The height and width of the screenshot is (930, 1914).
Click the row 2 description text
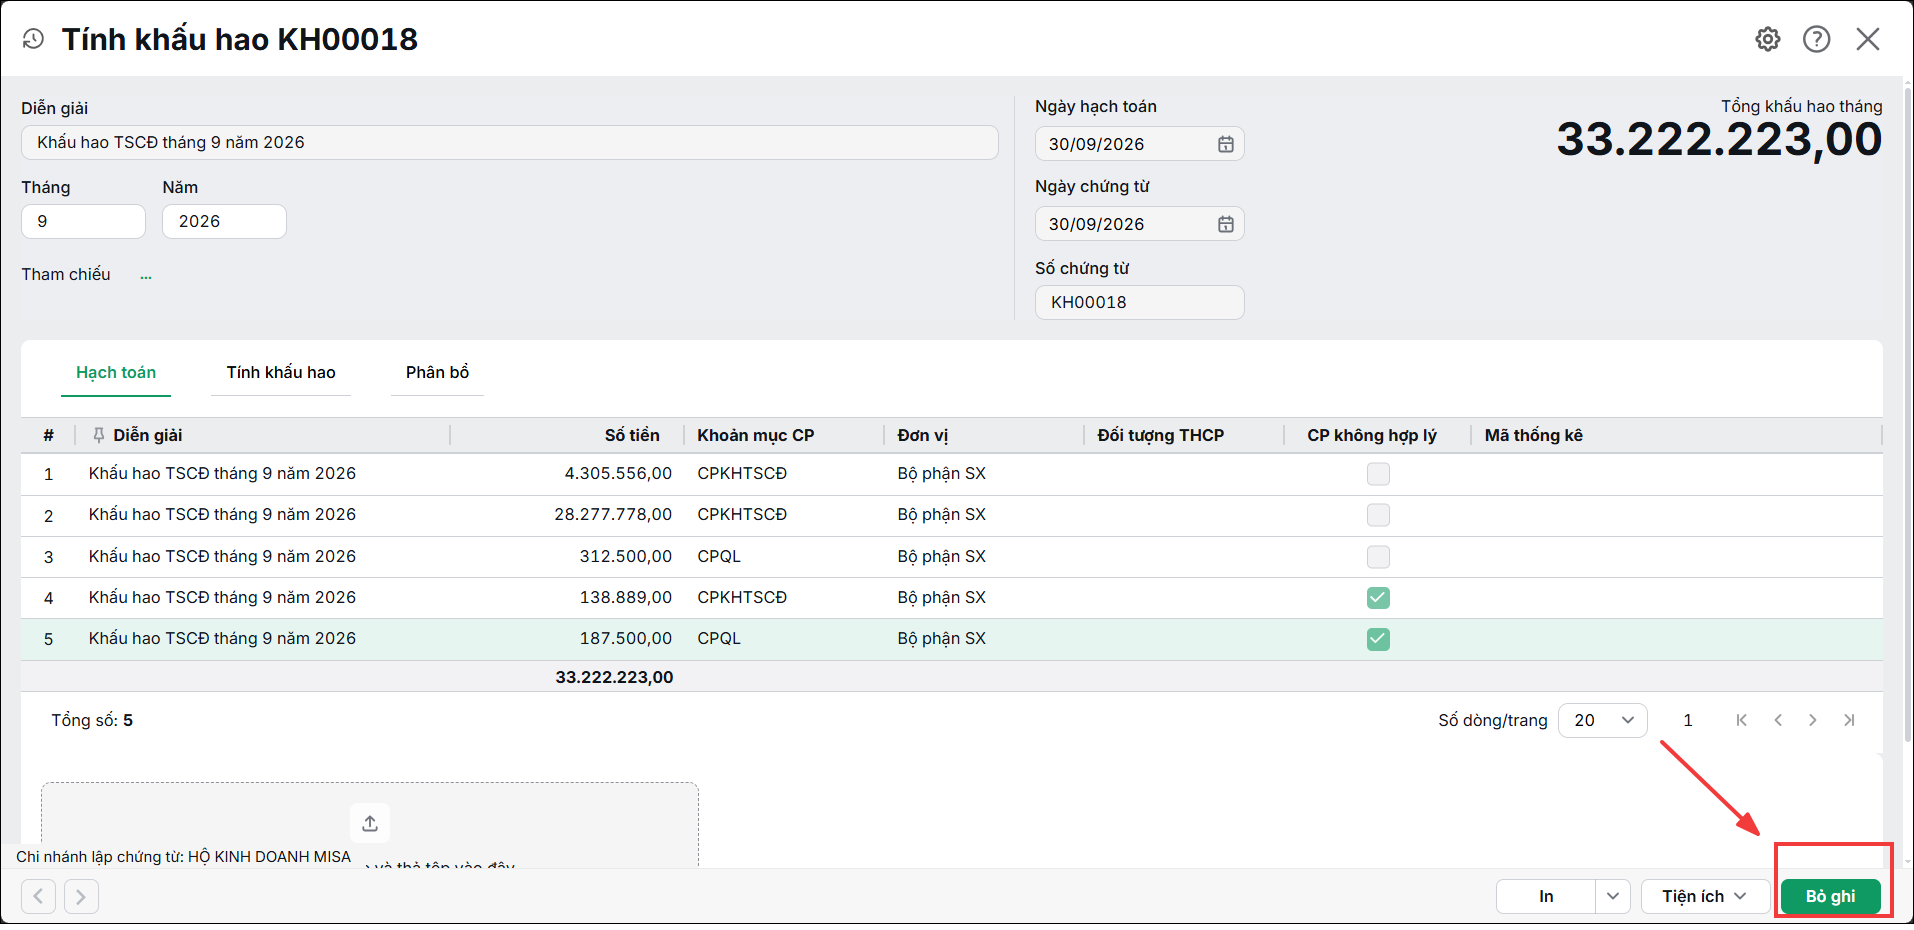222,514
